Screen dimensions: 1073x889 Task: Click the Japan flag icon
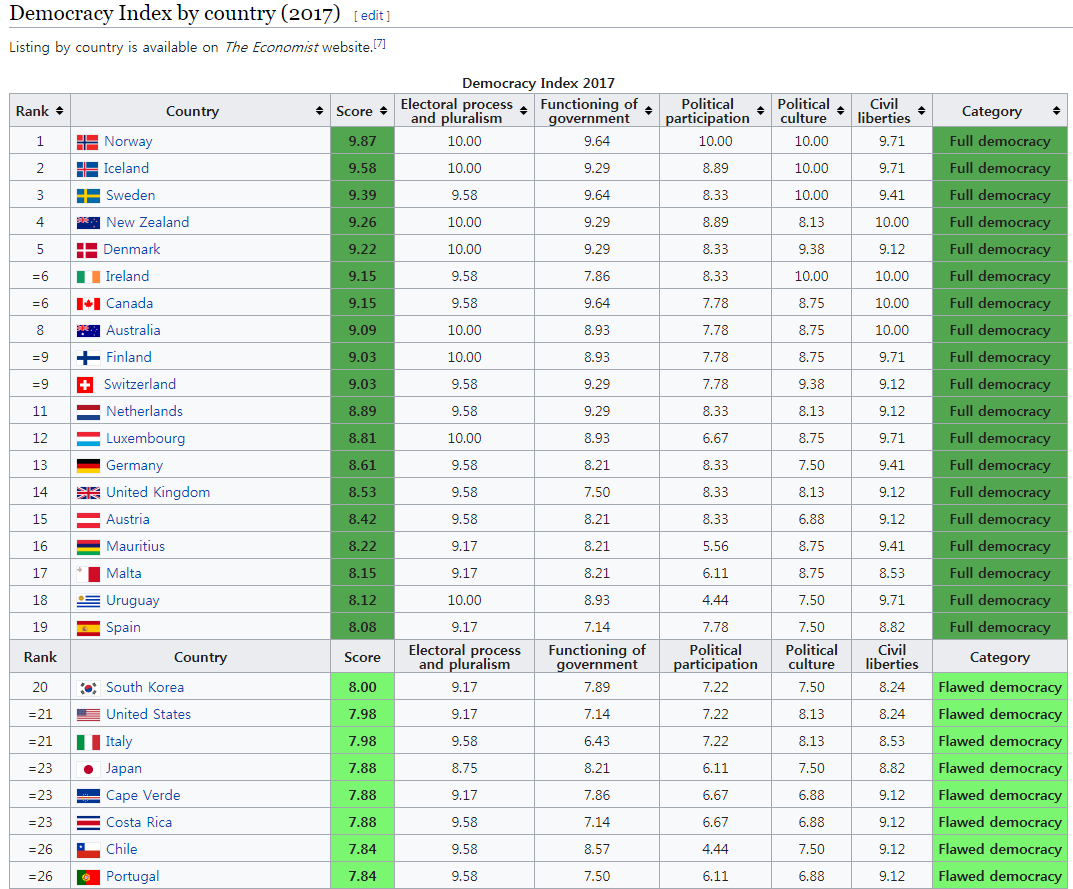point(88,769)
